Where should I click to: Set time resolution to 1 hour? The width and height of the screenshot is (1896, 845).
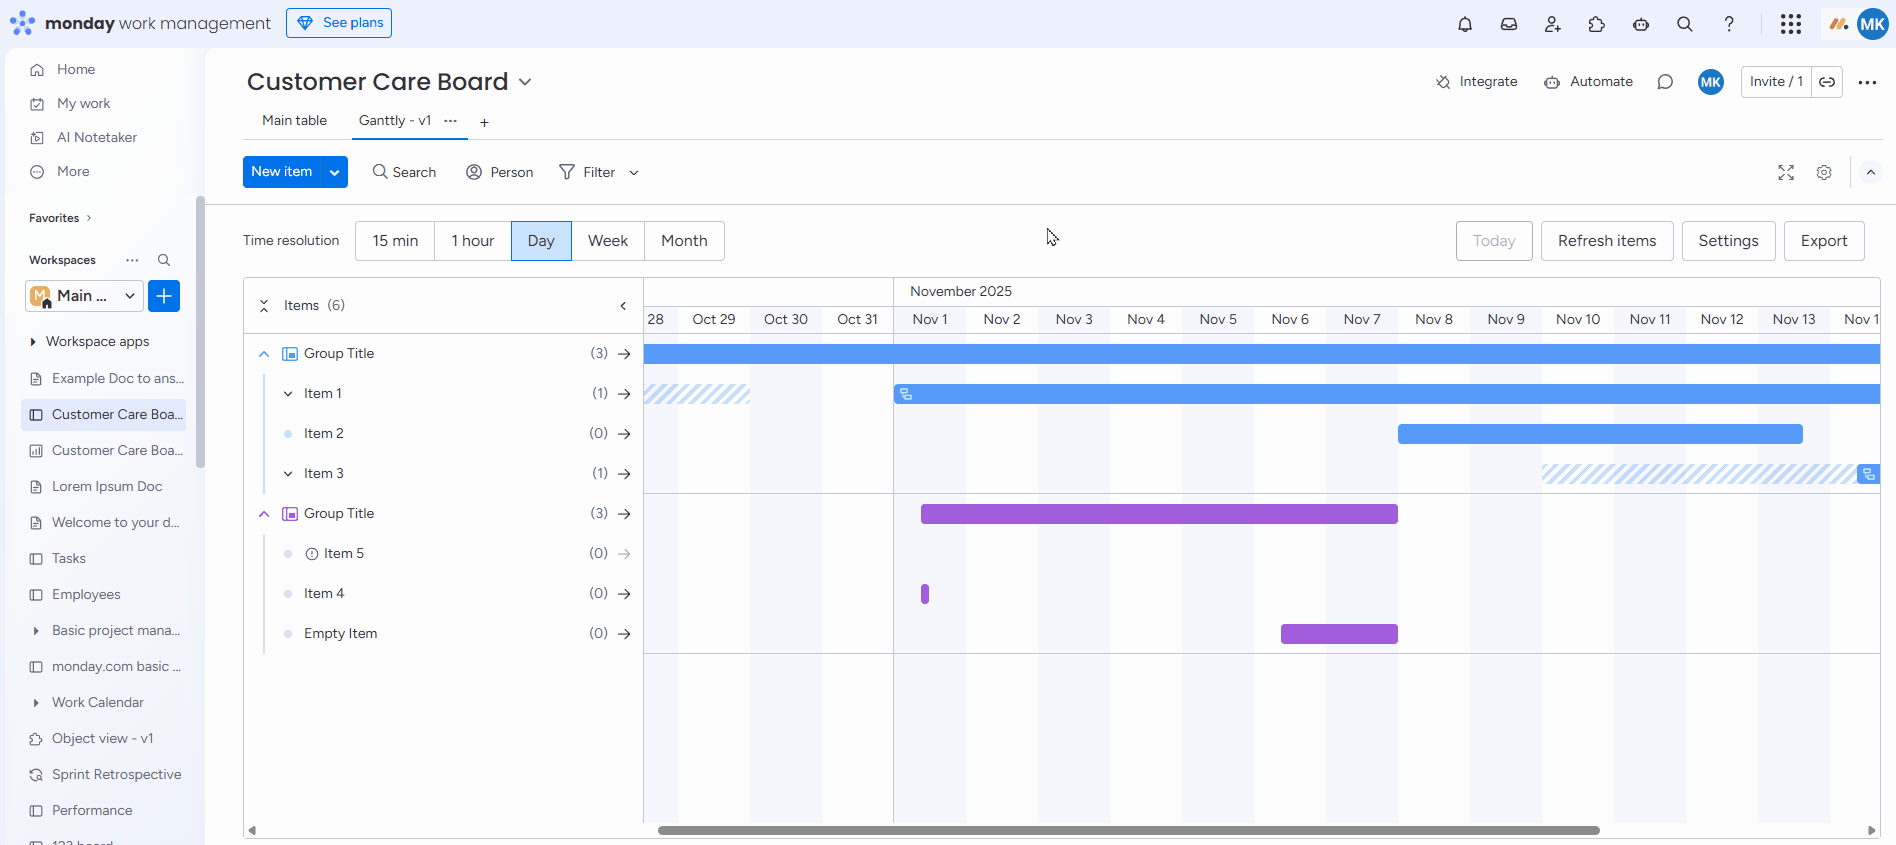click(473, 241)
